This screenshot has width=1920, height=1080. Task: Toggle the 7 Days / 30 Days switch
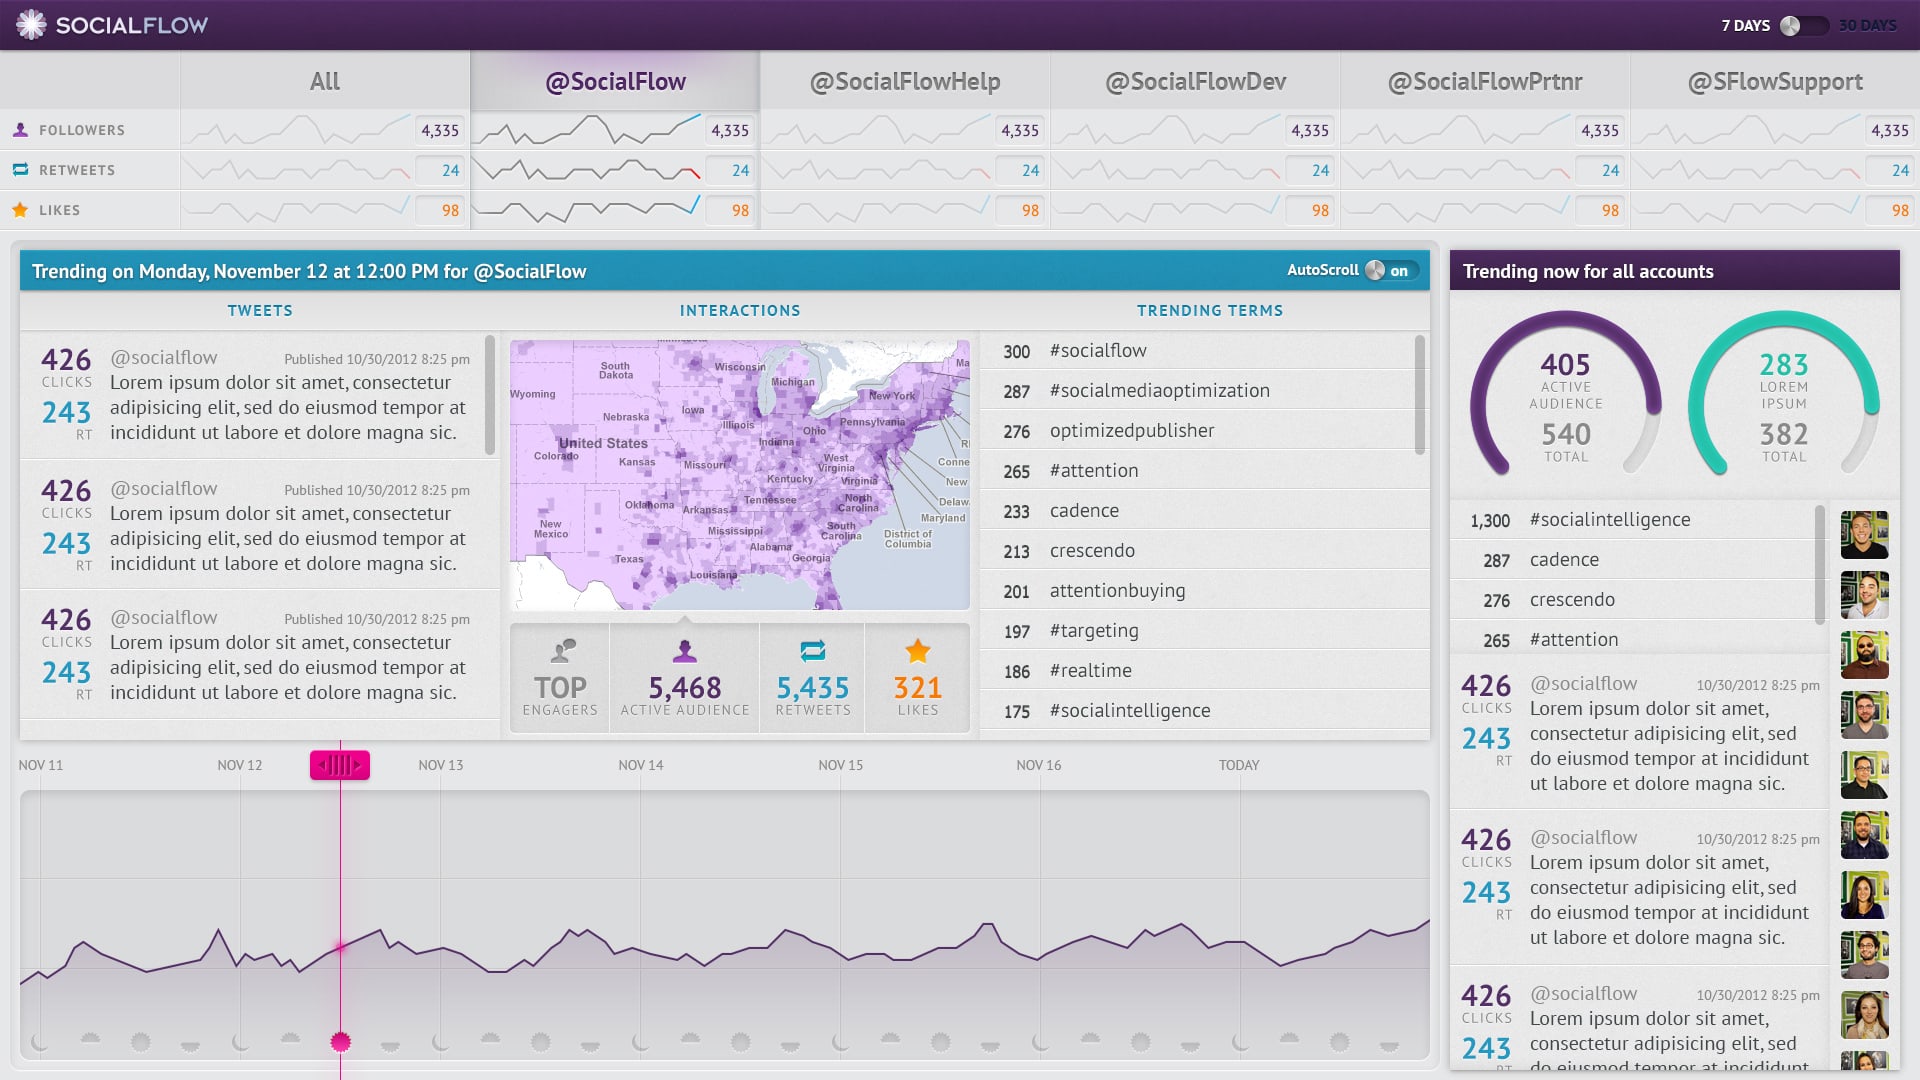coord(1804,26)
